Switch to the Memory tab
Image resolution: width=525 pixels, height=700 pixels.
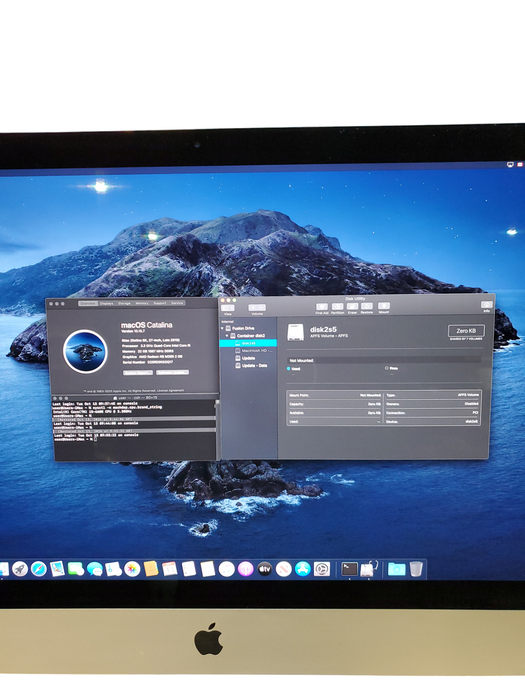coord(142,303)
